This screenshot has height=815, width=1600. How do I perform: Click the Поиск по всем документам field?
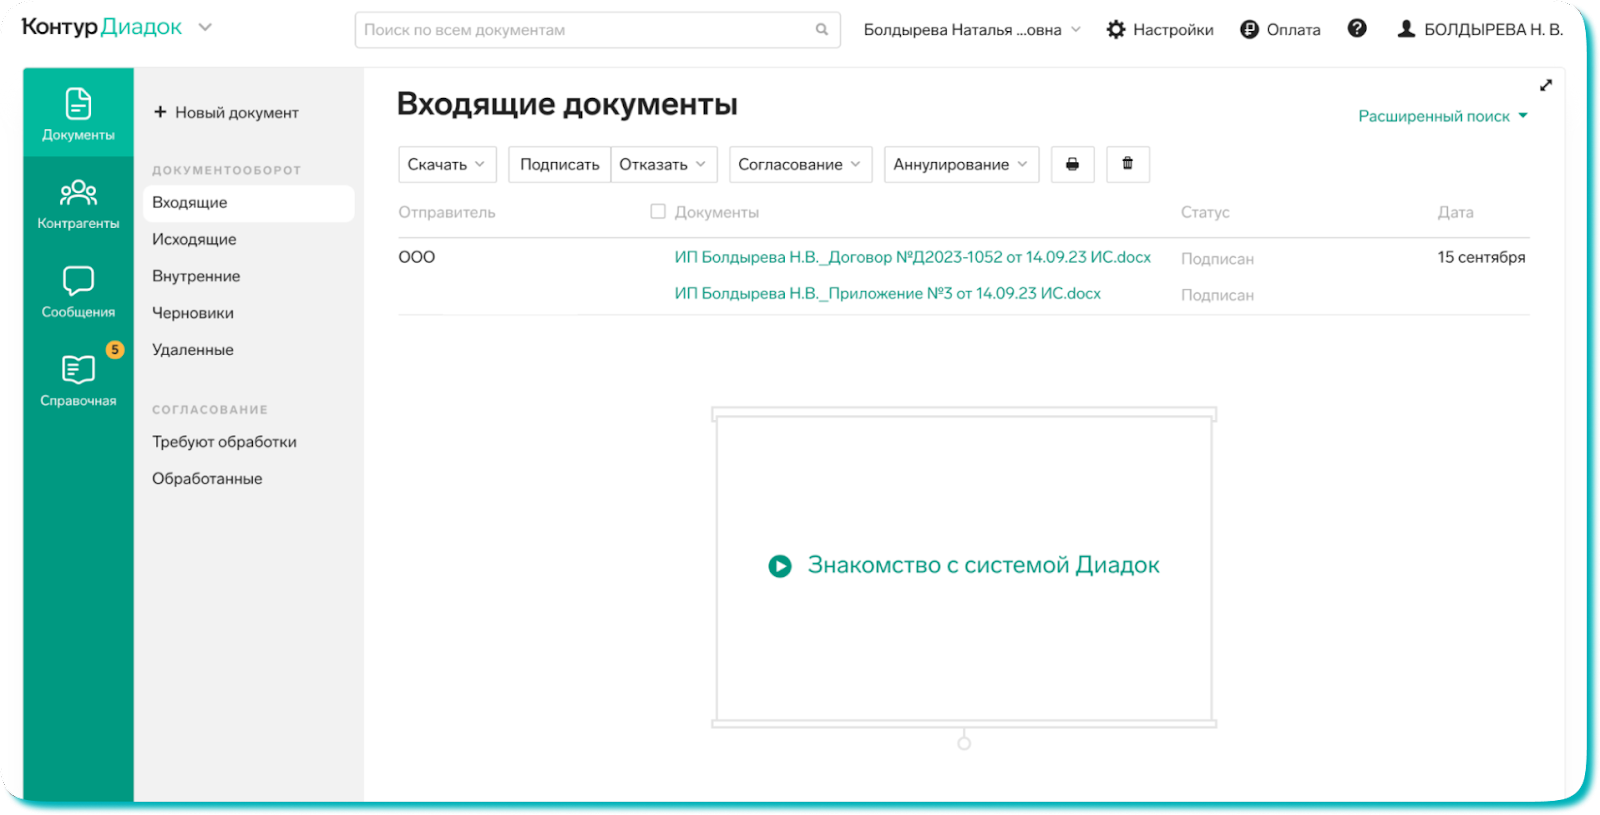click(x=585, y=30)
